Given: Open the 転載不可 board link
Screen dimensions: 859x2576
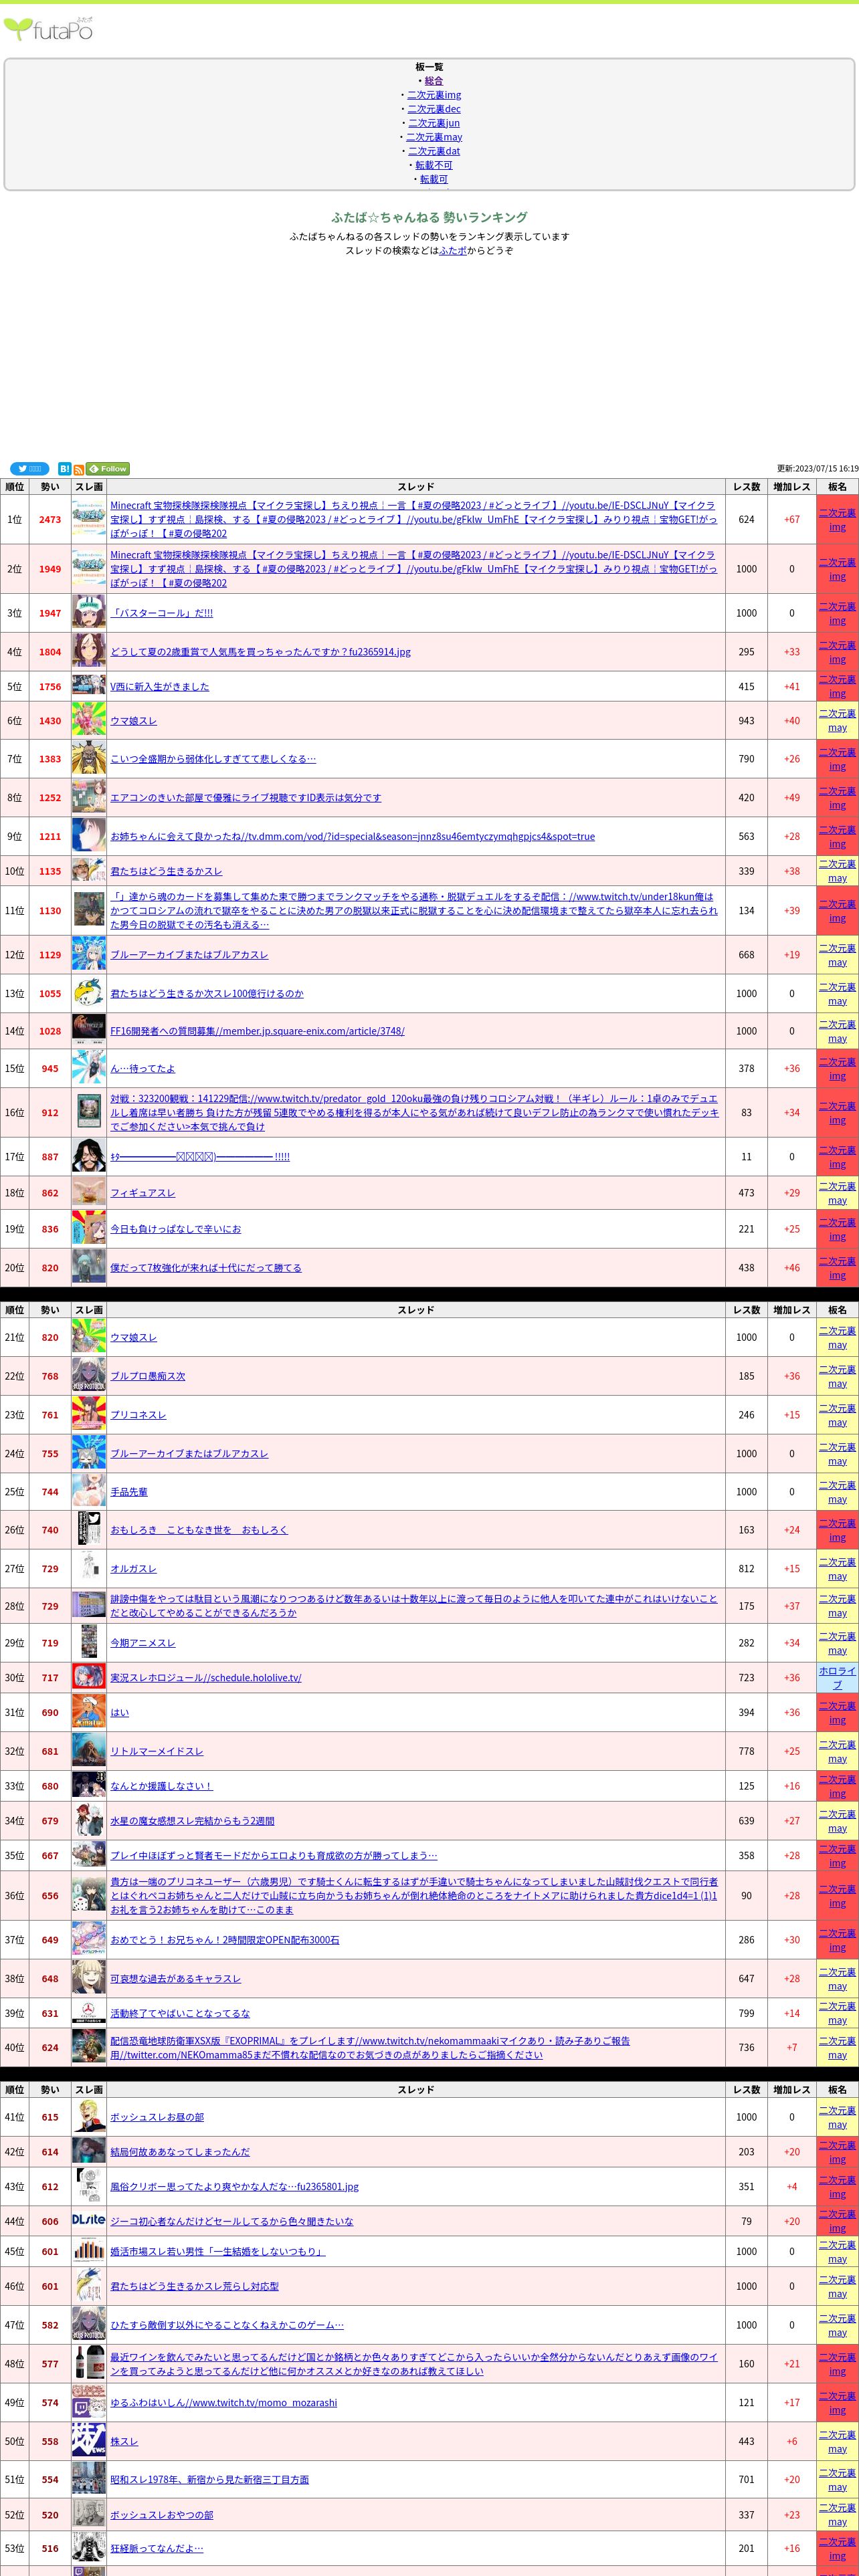Looking at the screenshot, I should pos(434,165).
